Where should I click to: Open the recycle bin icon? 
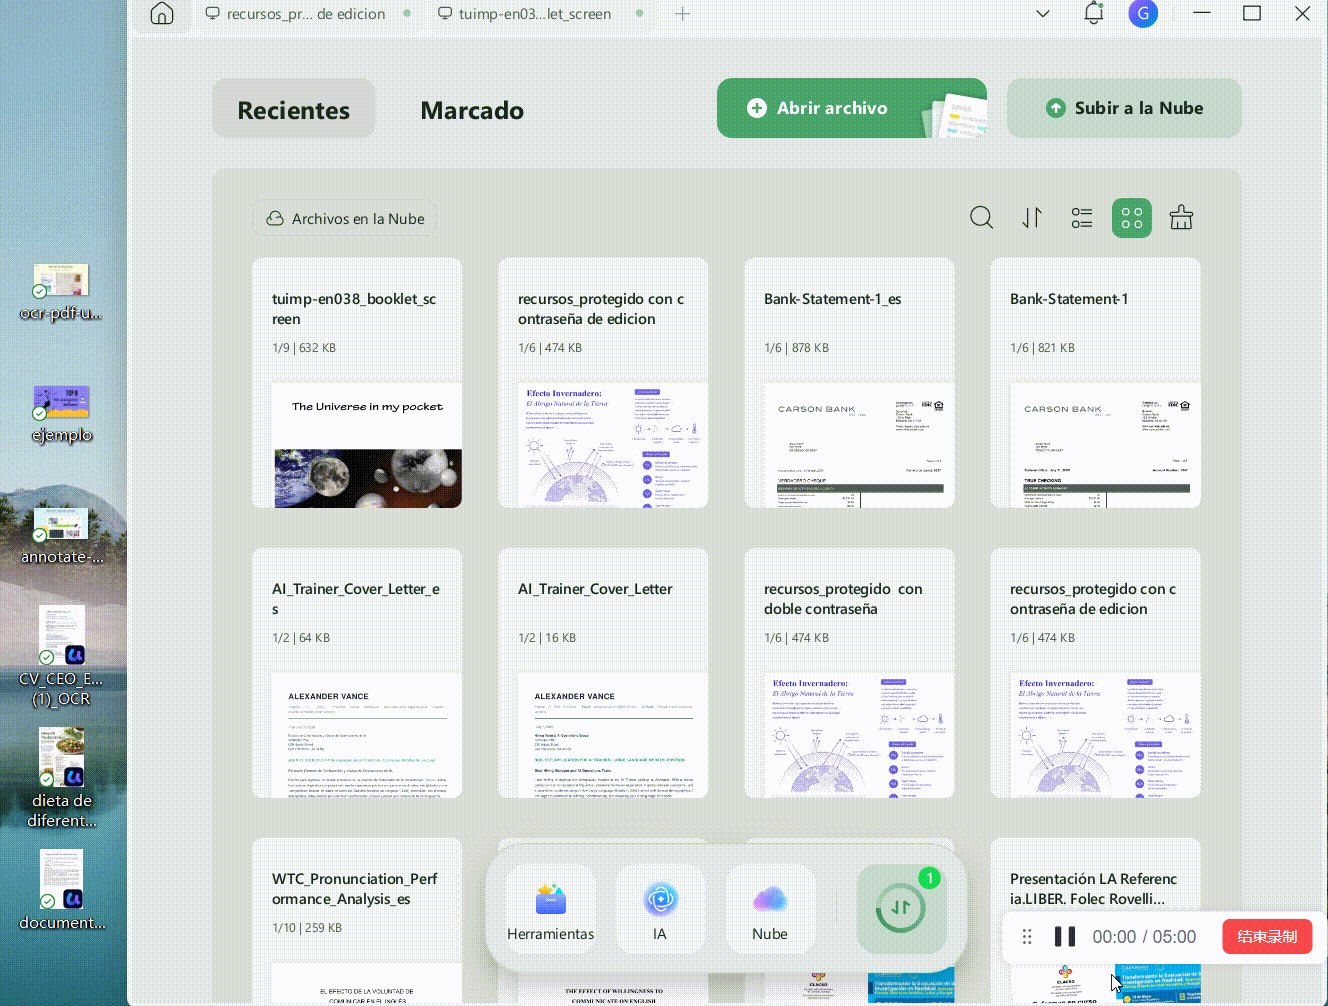(1181, 218)
